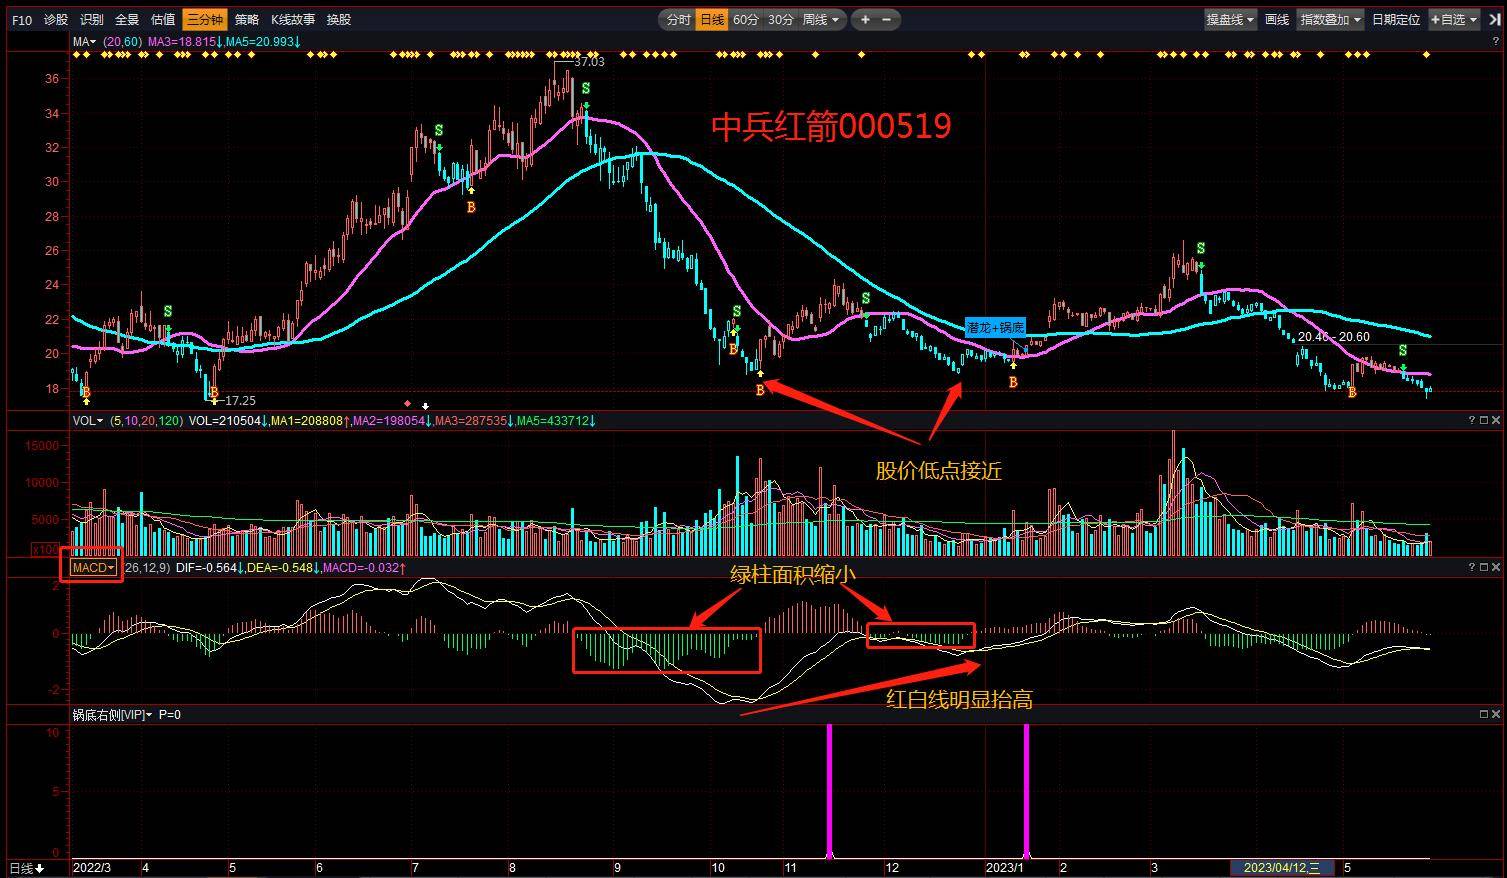This screenshot has width=1507, height=878.
Task: Open the 周线 period dropdown
Action: coord(821,19)
